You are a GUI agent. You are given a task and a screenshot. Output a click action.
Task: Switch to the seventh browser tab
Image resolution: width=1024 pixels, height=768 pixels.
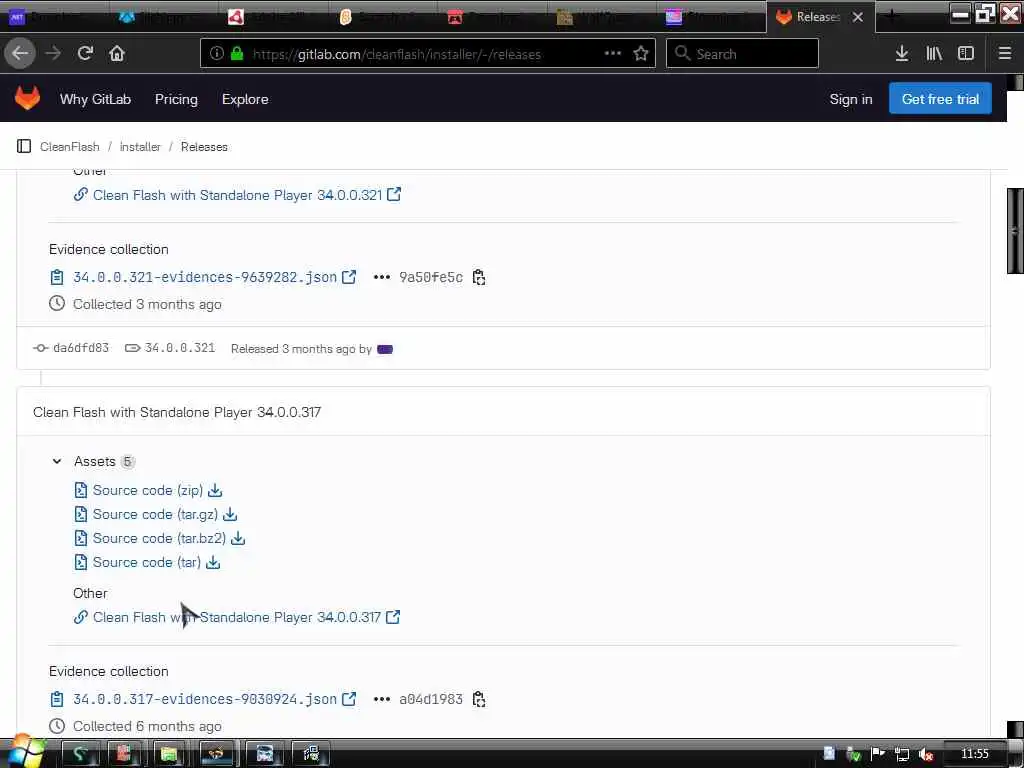click(711, 17)
